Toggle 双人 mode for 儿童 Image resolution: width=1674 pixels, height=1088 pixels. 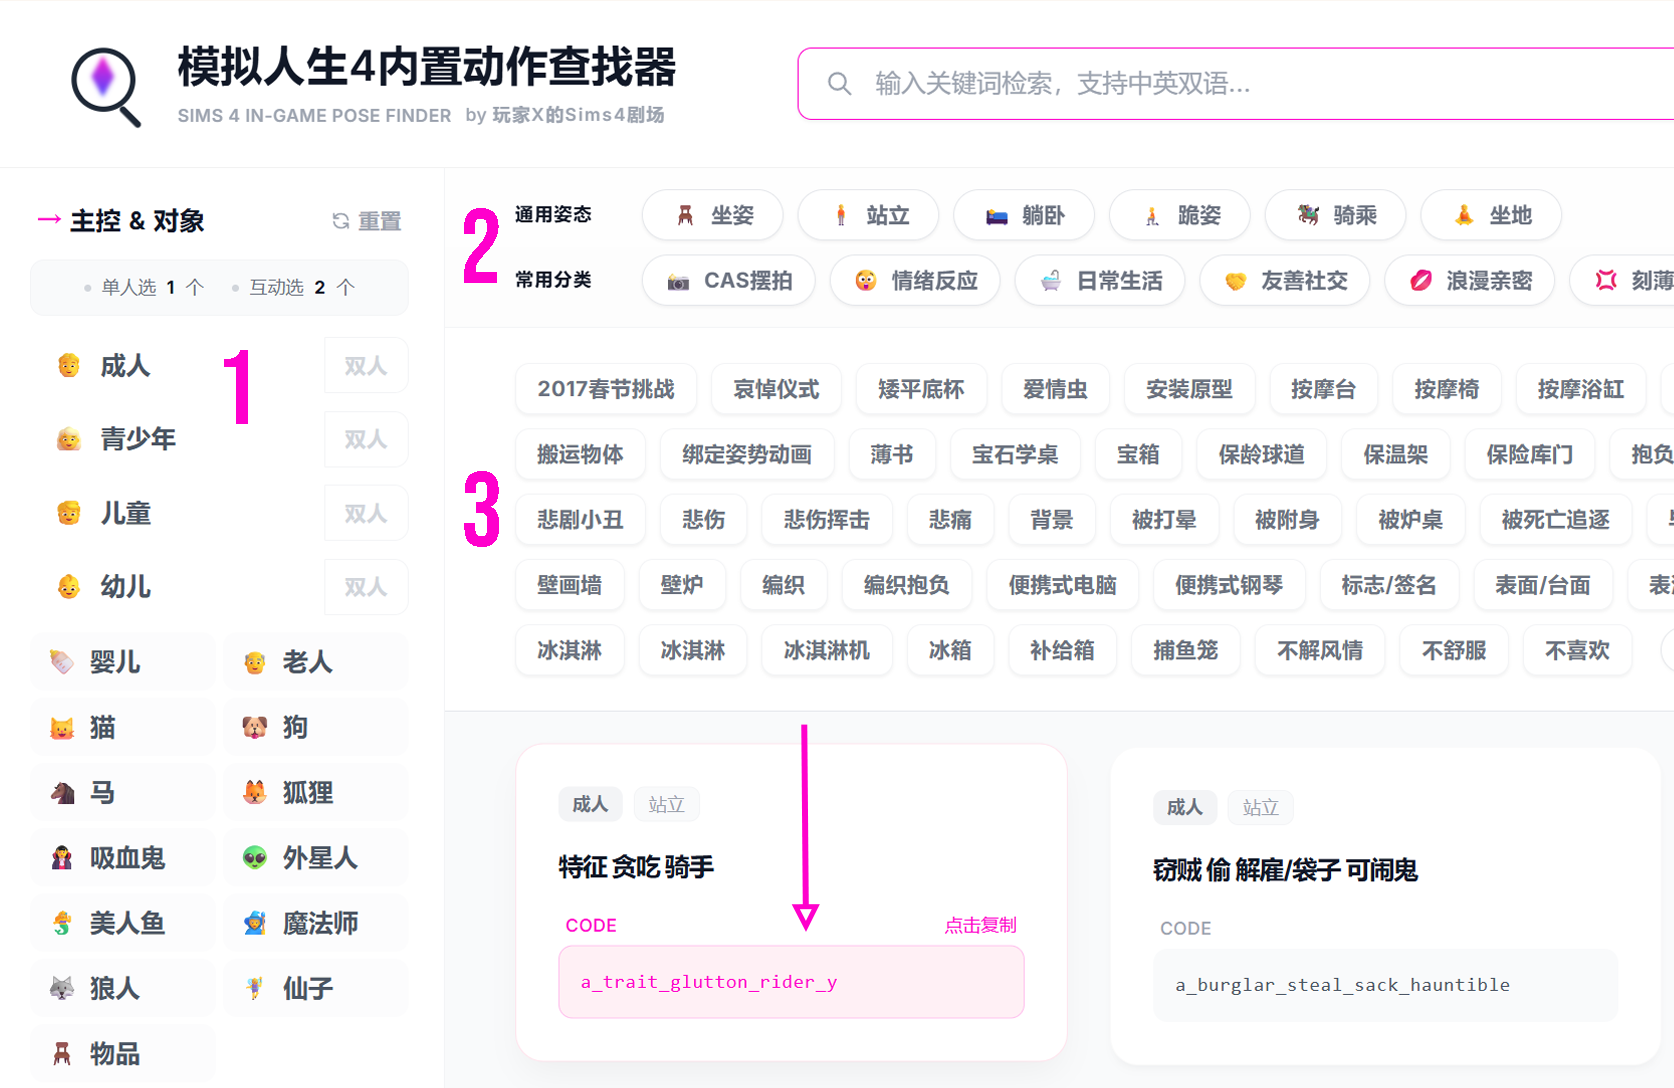[365, 513]
